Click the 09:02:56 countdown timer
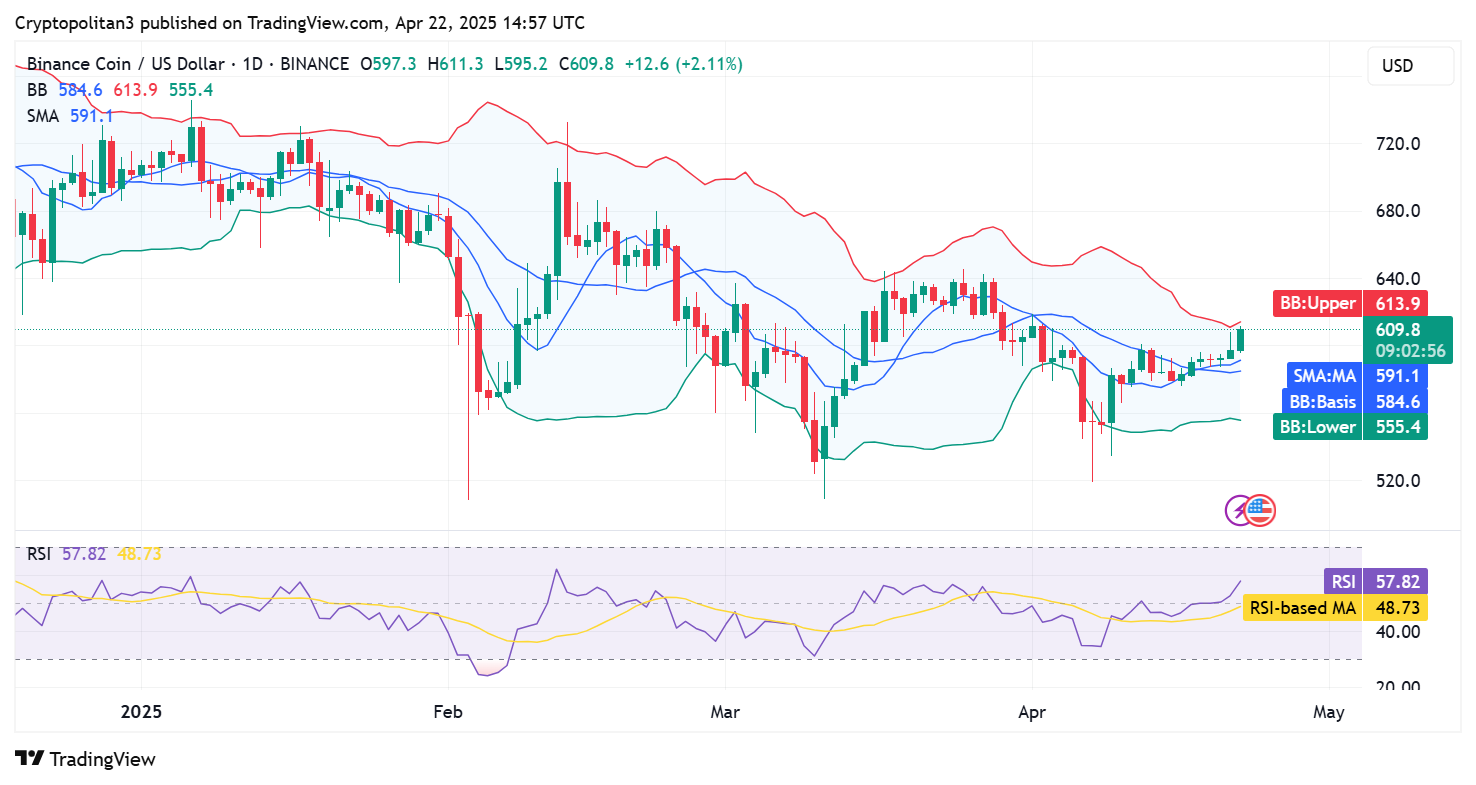Viewport: 1476px width, 785px height. [x=1410, y=351]
